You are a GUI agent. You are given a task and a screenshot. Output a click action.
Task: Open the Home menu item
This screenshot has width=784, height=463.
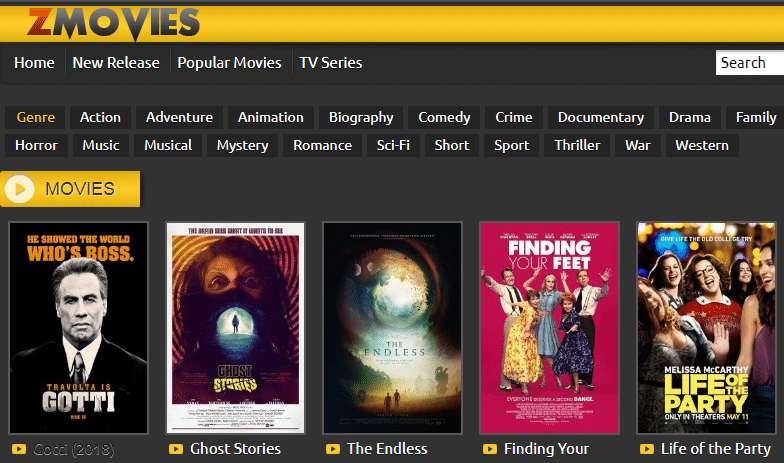pos(34,62)
